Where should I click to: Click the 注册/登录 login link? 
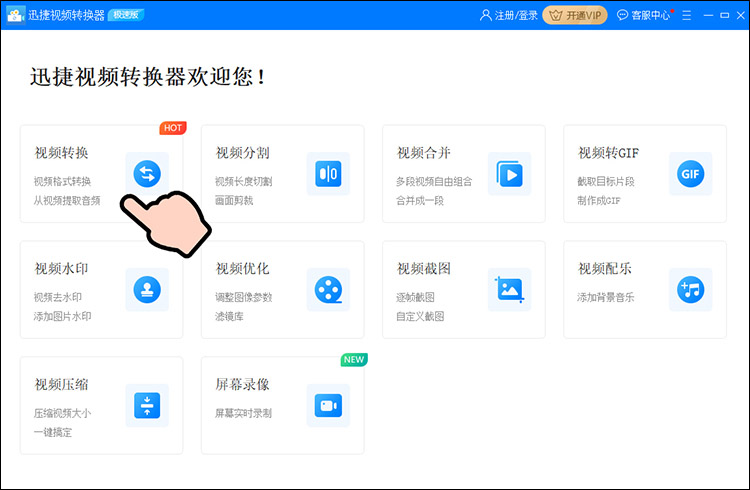(508, 15)
